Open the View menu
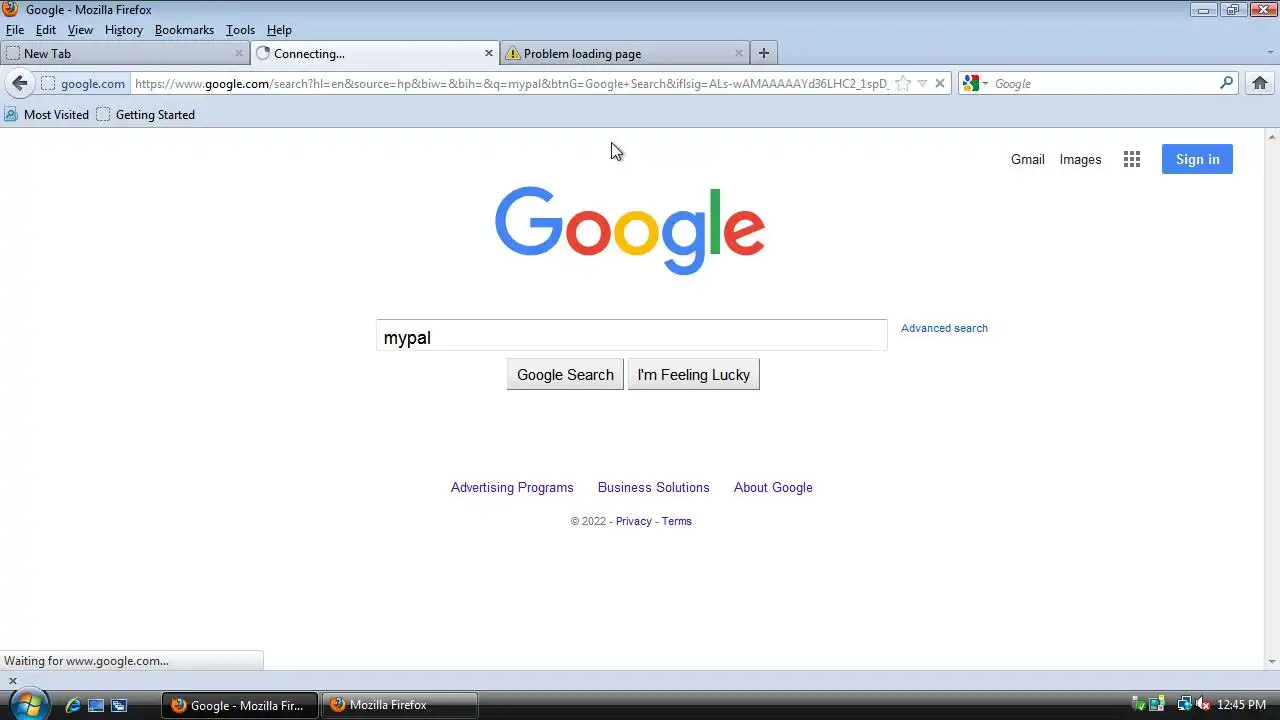 80,30
